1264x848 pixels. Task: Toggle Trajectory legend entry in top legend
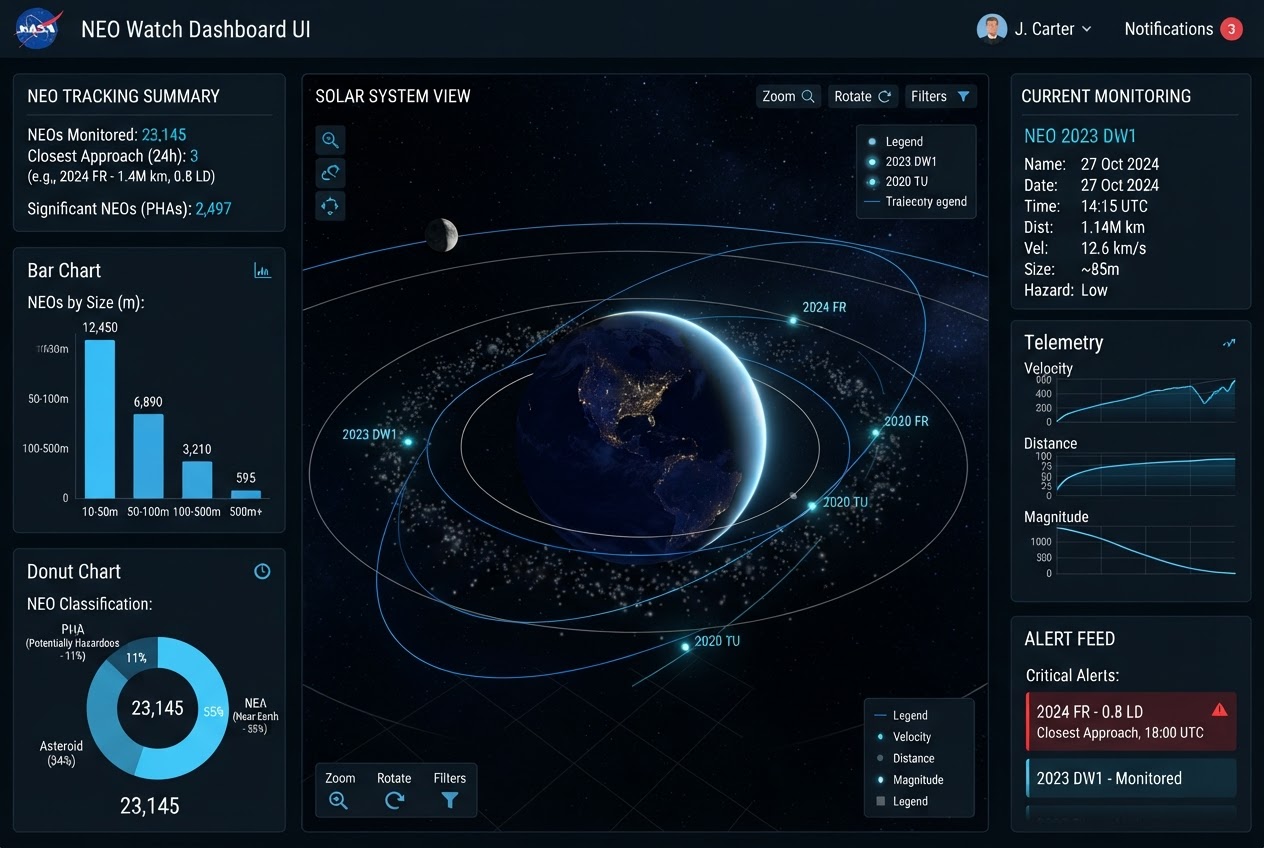pos(914,201)
